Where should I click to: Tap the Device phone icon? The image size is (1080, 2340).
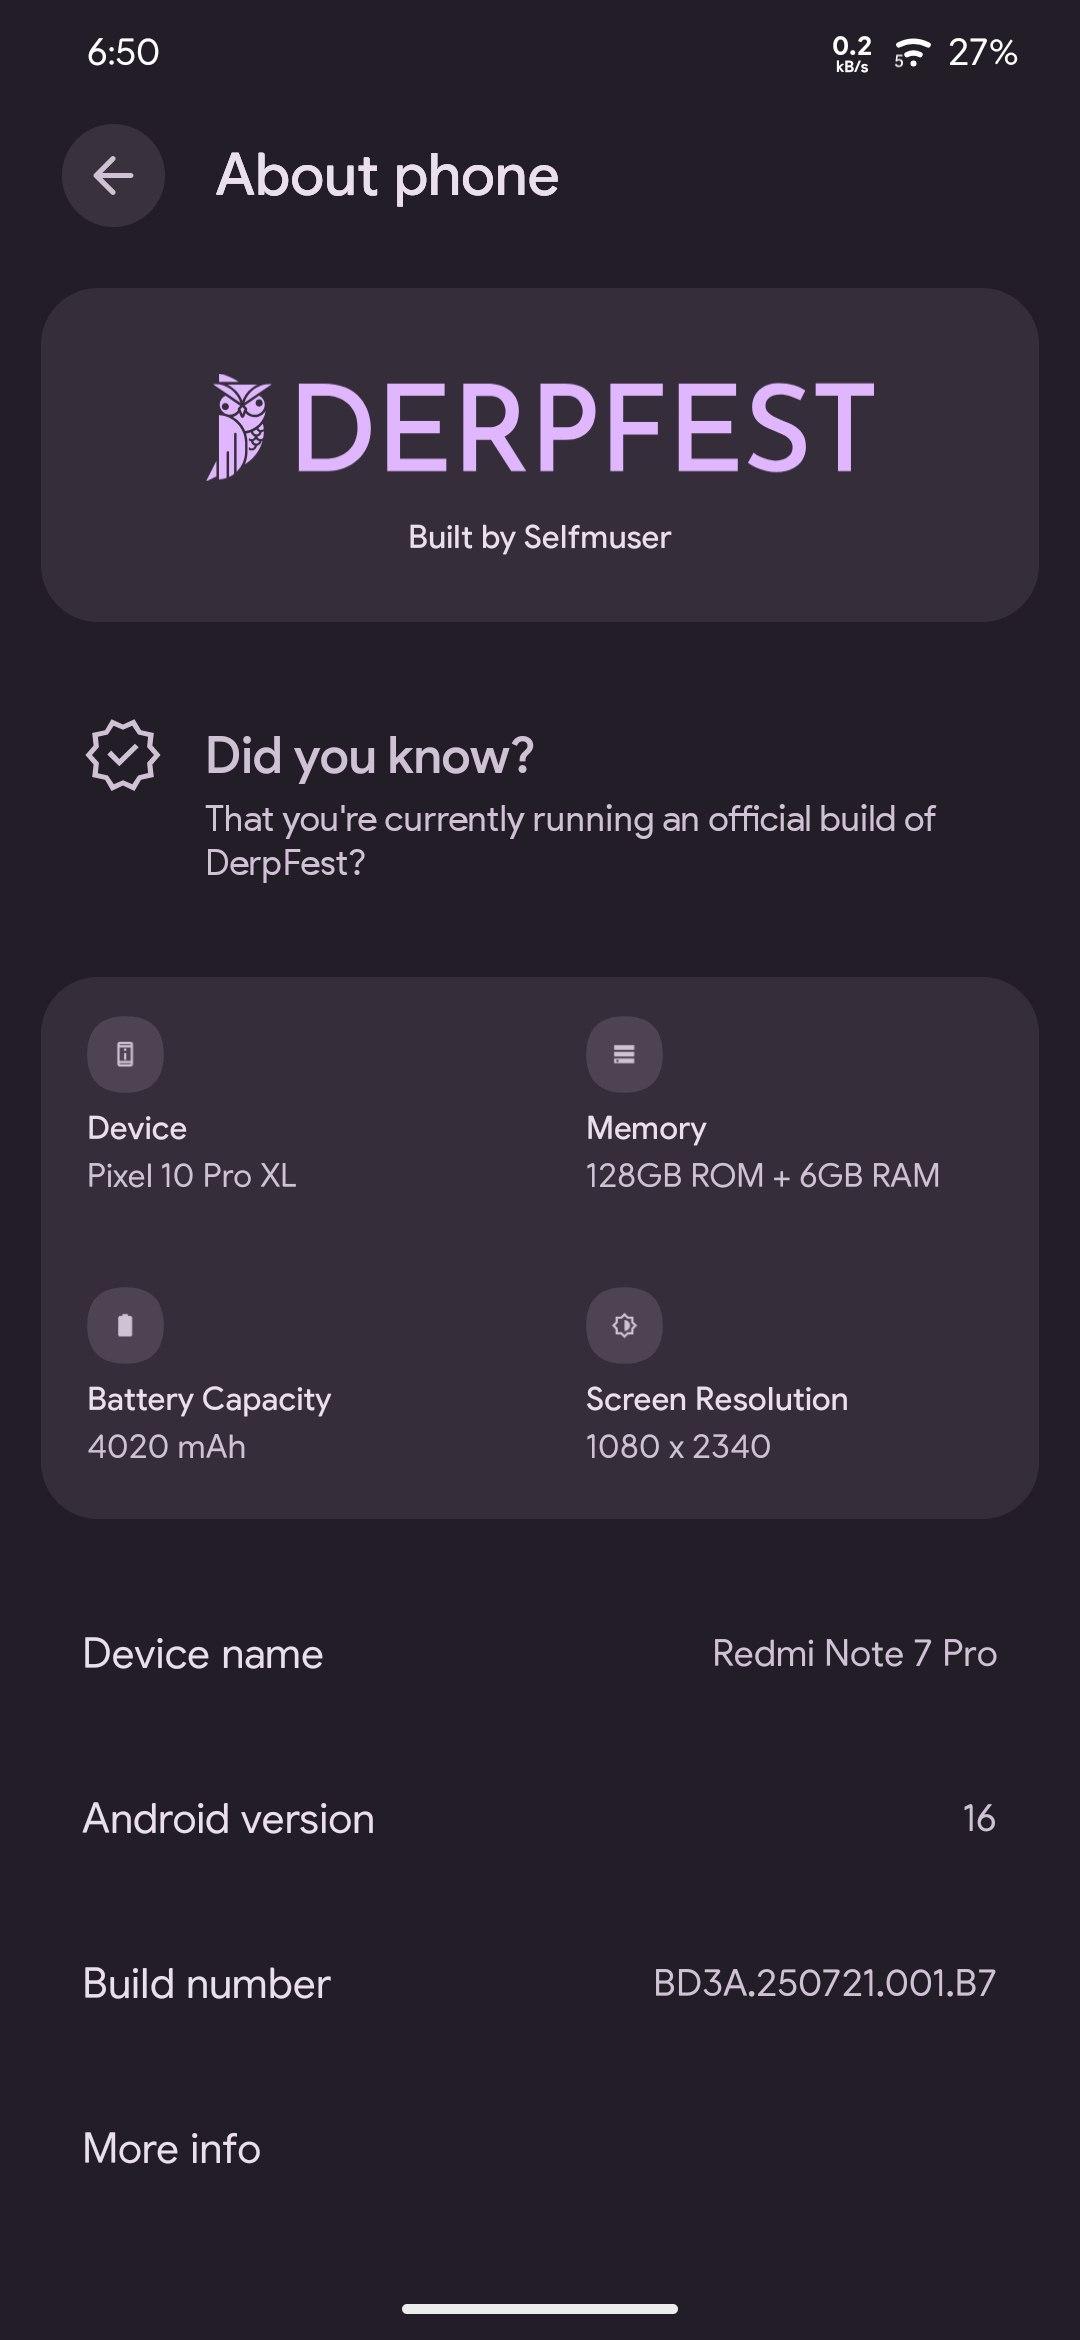pyautogui.click(x=125, y=1054)
